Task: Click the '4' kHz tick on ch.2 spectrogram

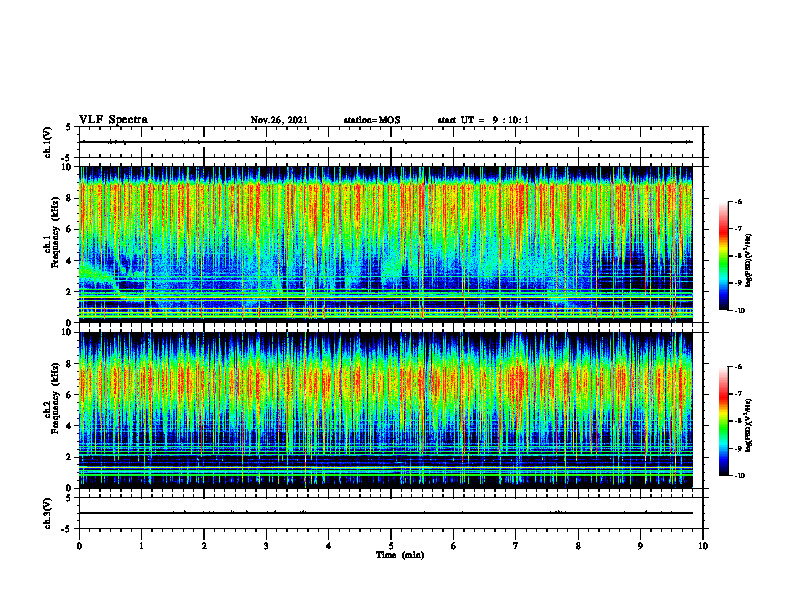Action: pyautogui.click(x=70, y=426)
